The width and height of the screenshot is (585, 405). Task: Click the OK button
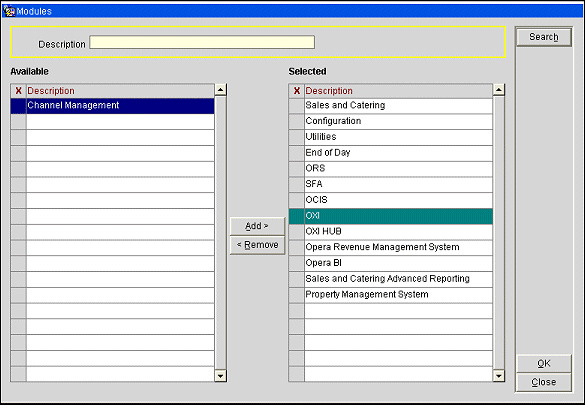pos(544,364)
